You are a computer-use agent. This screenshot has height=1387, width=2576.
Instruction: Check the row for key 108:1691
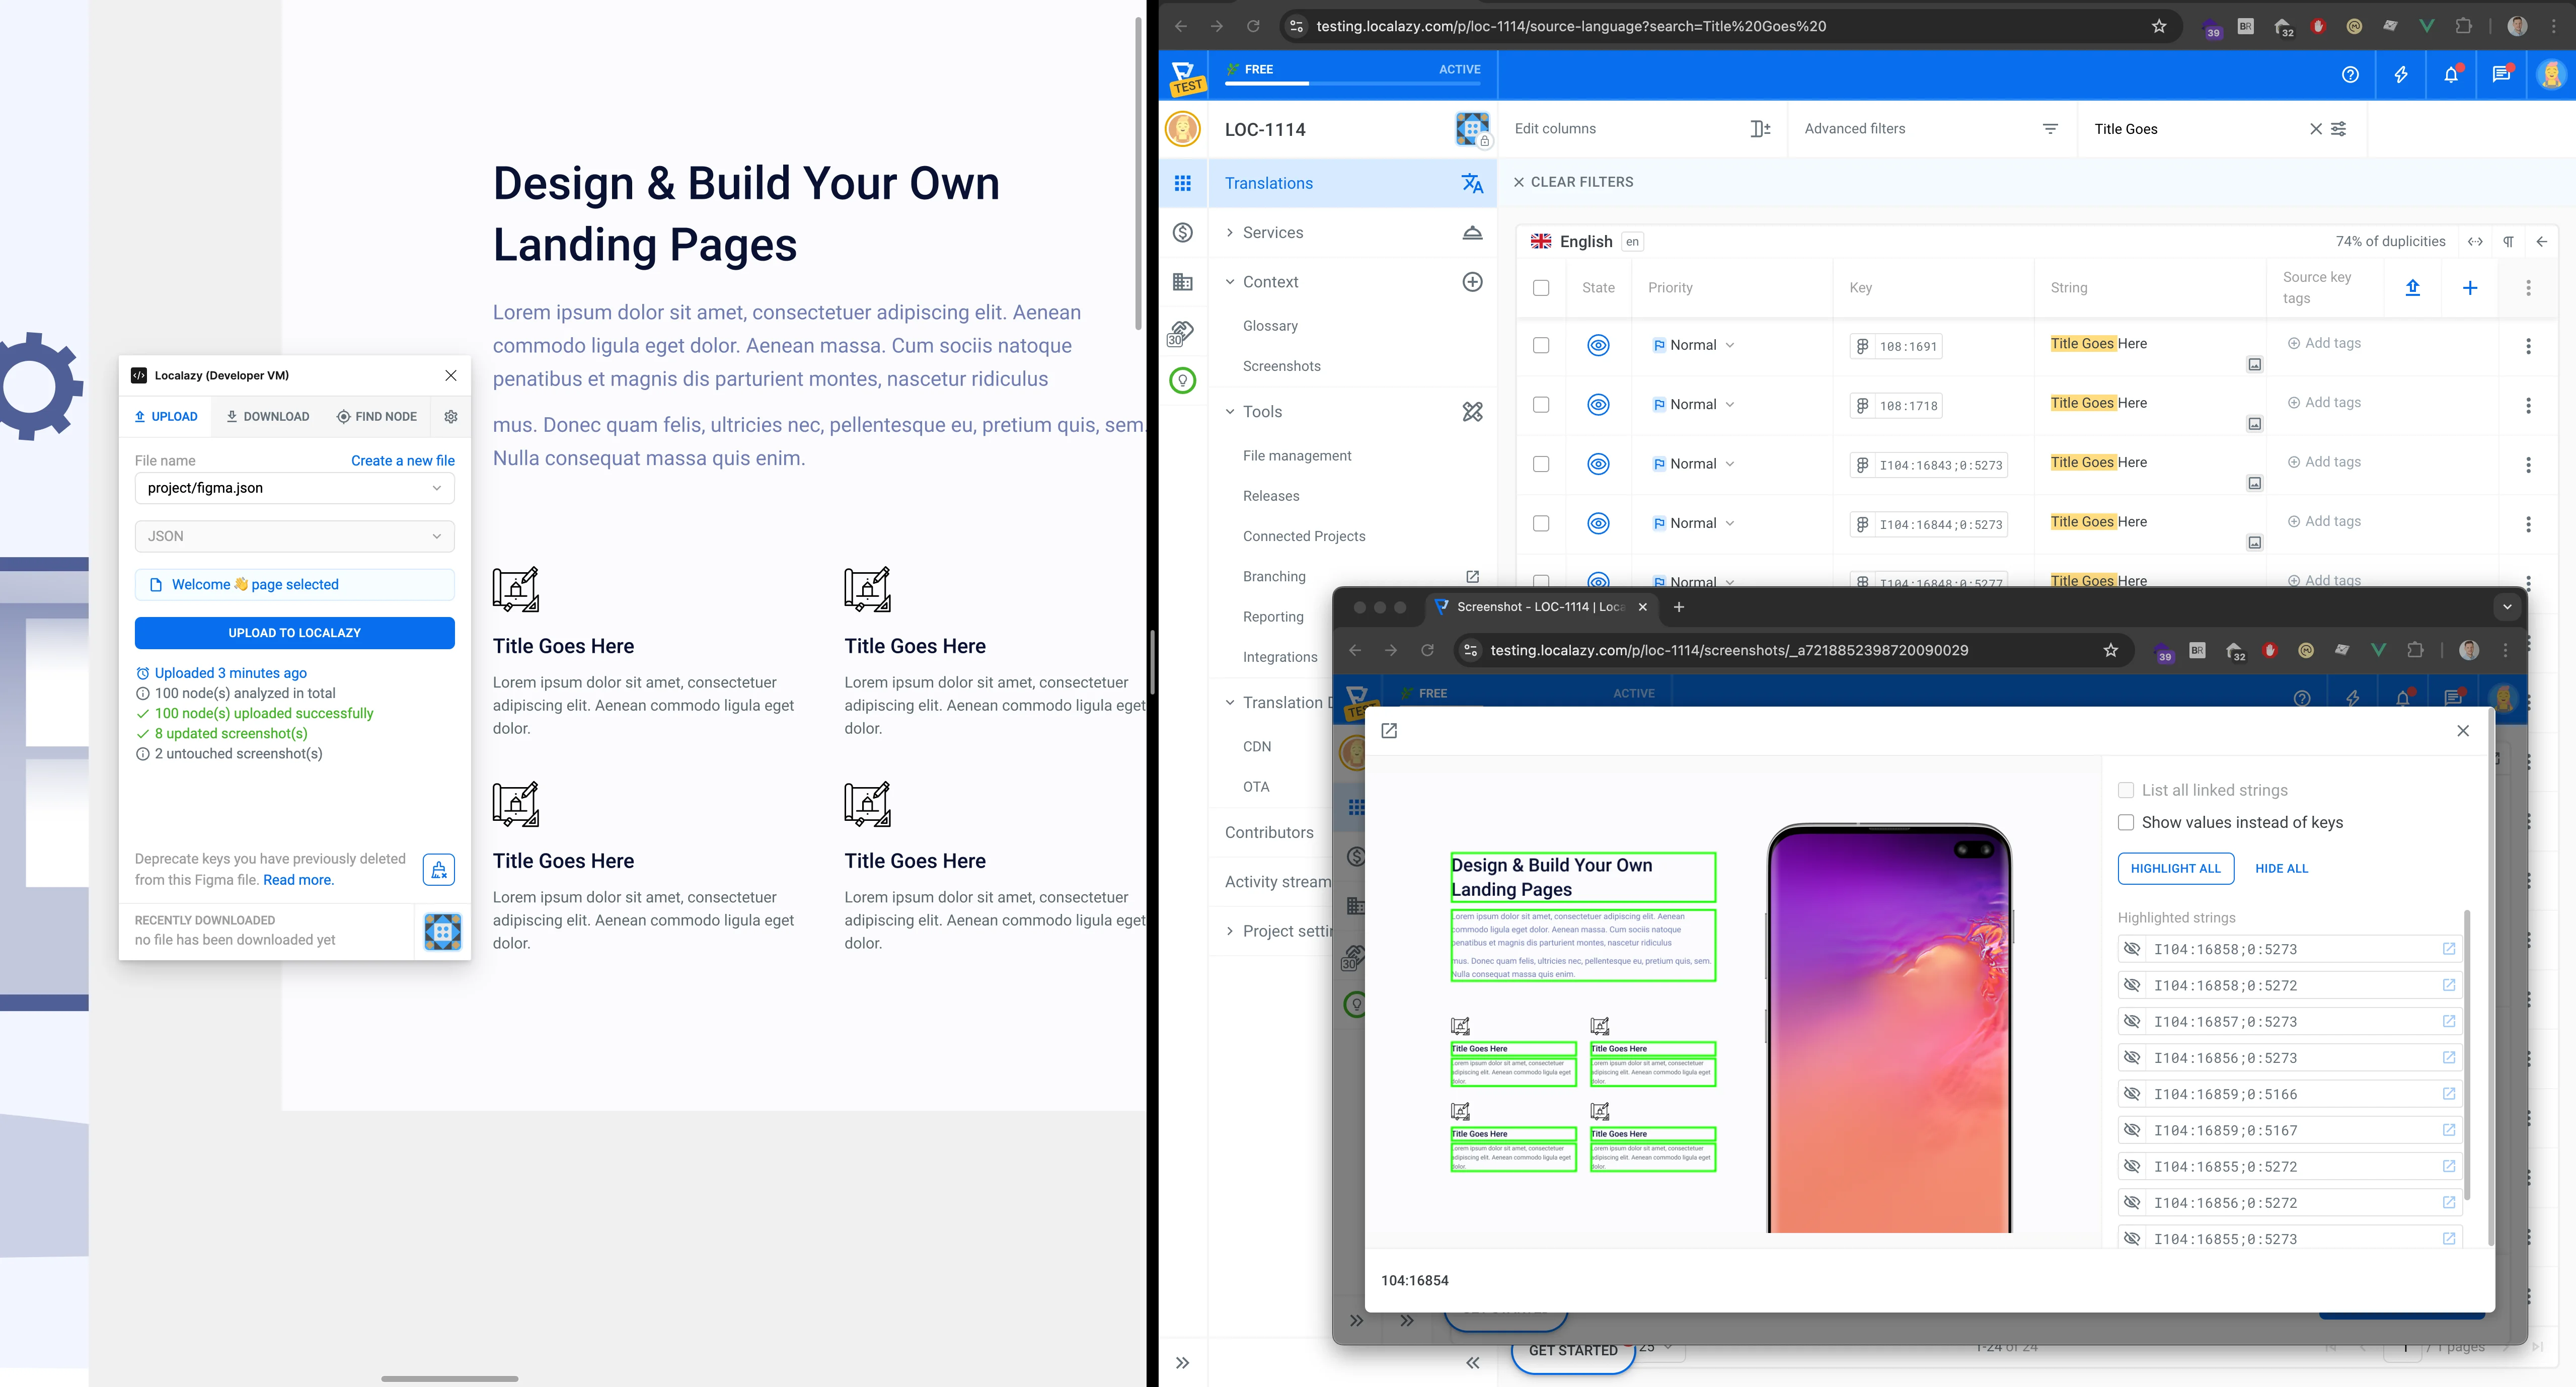click(1541, 345)
